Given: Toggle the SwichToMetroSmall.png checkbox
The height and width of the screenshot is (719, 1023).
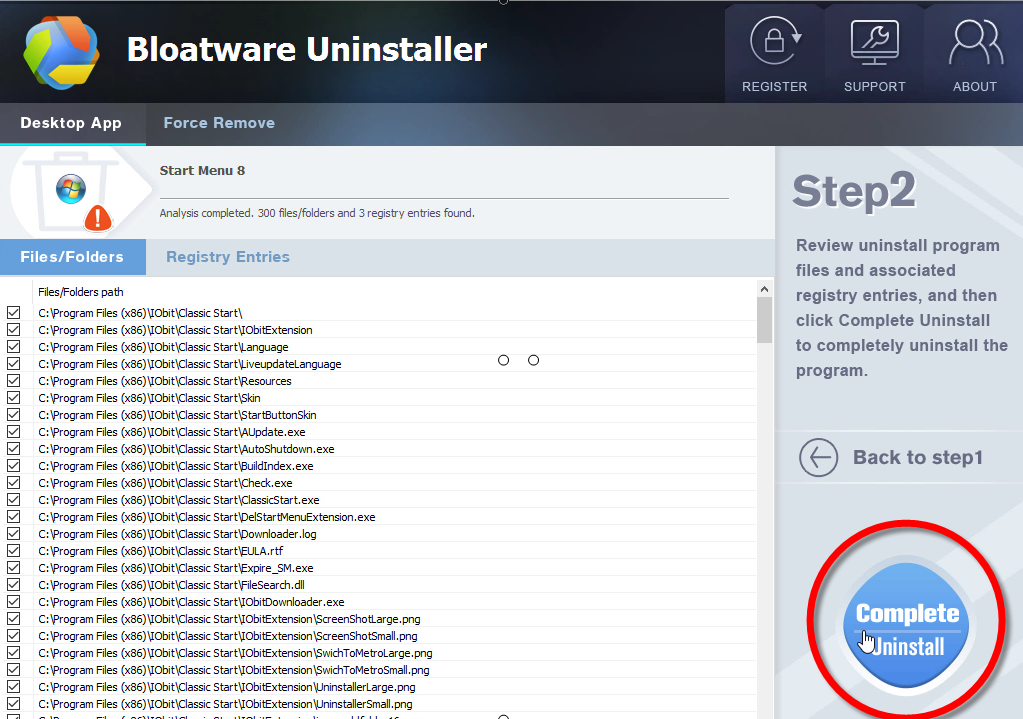Looking at the screenshot, I should pos(14,669).
